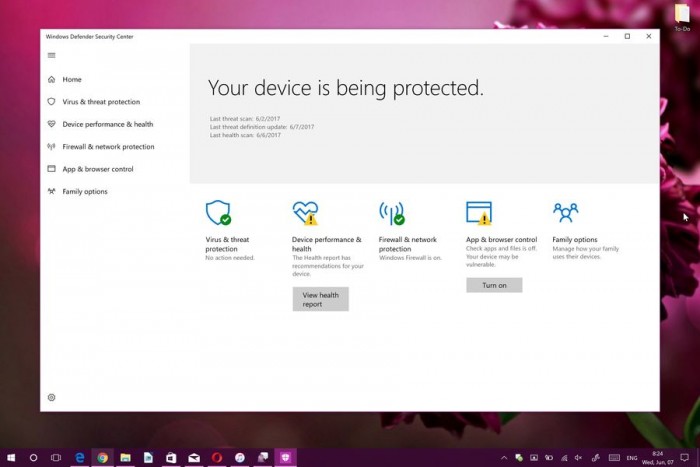Click 'Windows Firewall is on.' status text
700x467 pixels.
click(410, 258)
